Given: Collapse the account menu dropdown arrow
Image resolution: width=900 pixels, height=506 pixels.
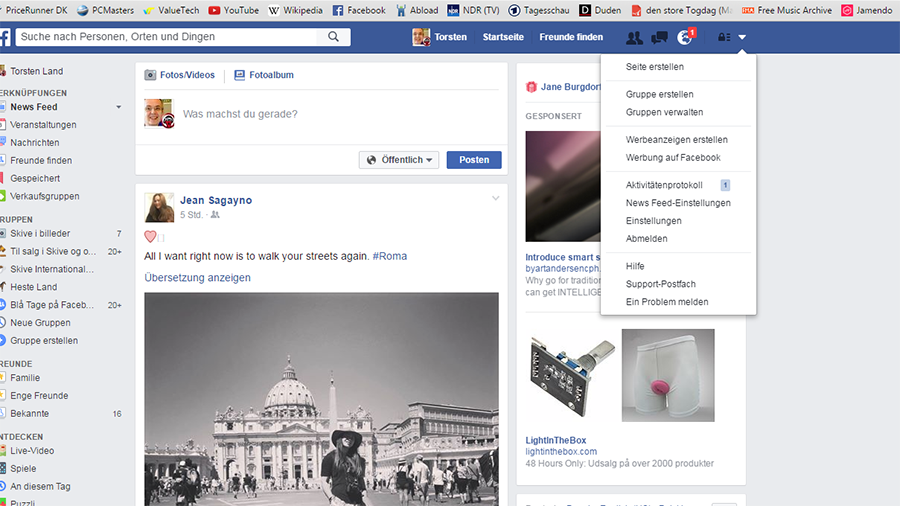Looking at the screenshot, I should (743, 38).
